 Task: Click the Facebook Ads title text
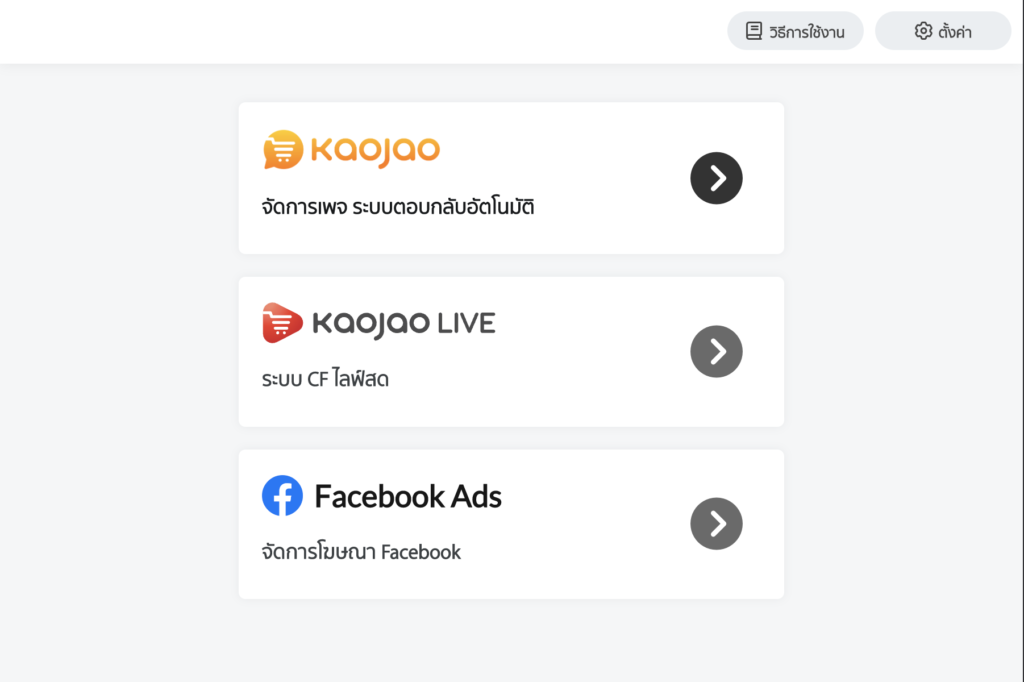[408, 496]
